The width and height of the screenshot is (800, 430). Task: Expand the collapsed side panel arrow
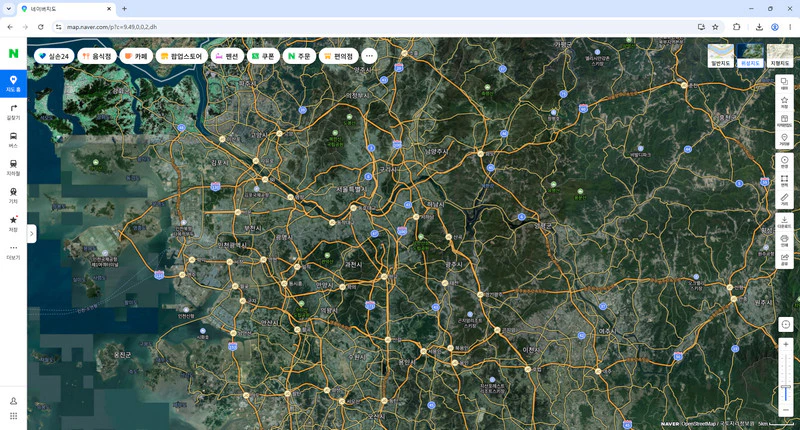point(32,234)
